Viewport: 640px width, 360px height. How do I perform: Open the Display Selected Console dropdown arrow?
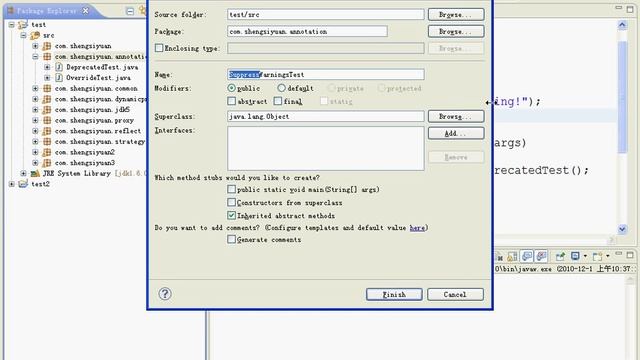pyautogui.click(x=585, y=256)
